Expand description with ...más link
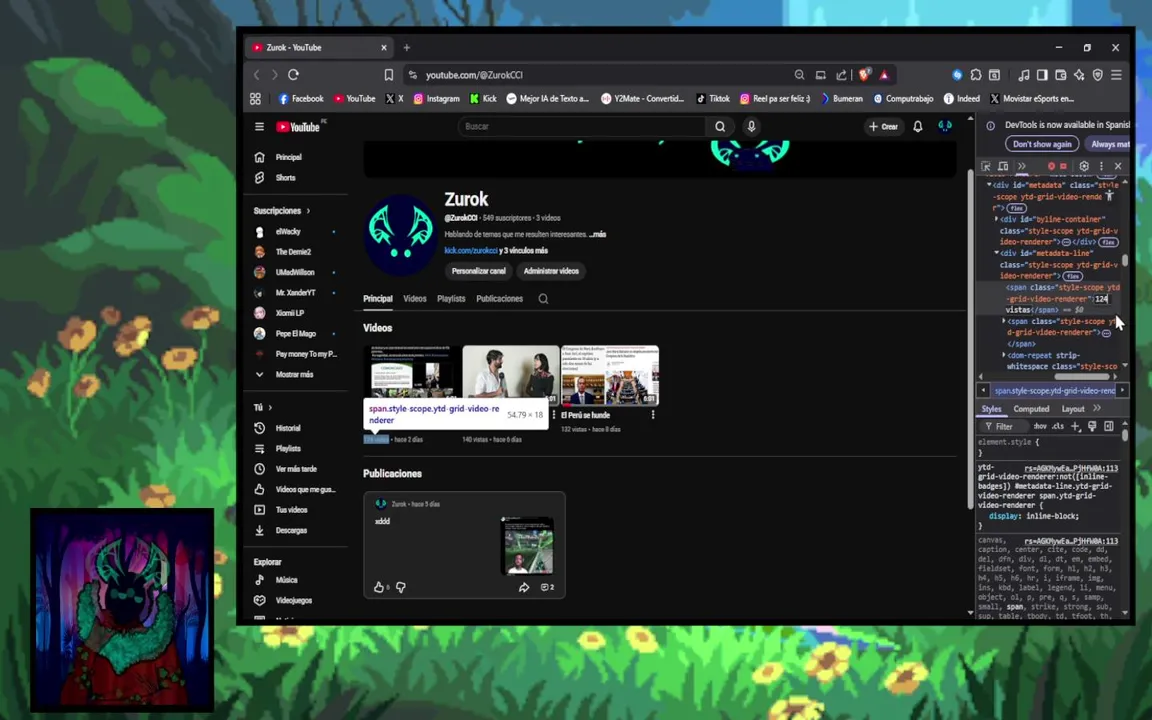Viewport: 1152px width, 720px height. [x=597, y=234]
